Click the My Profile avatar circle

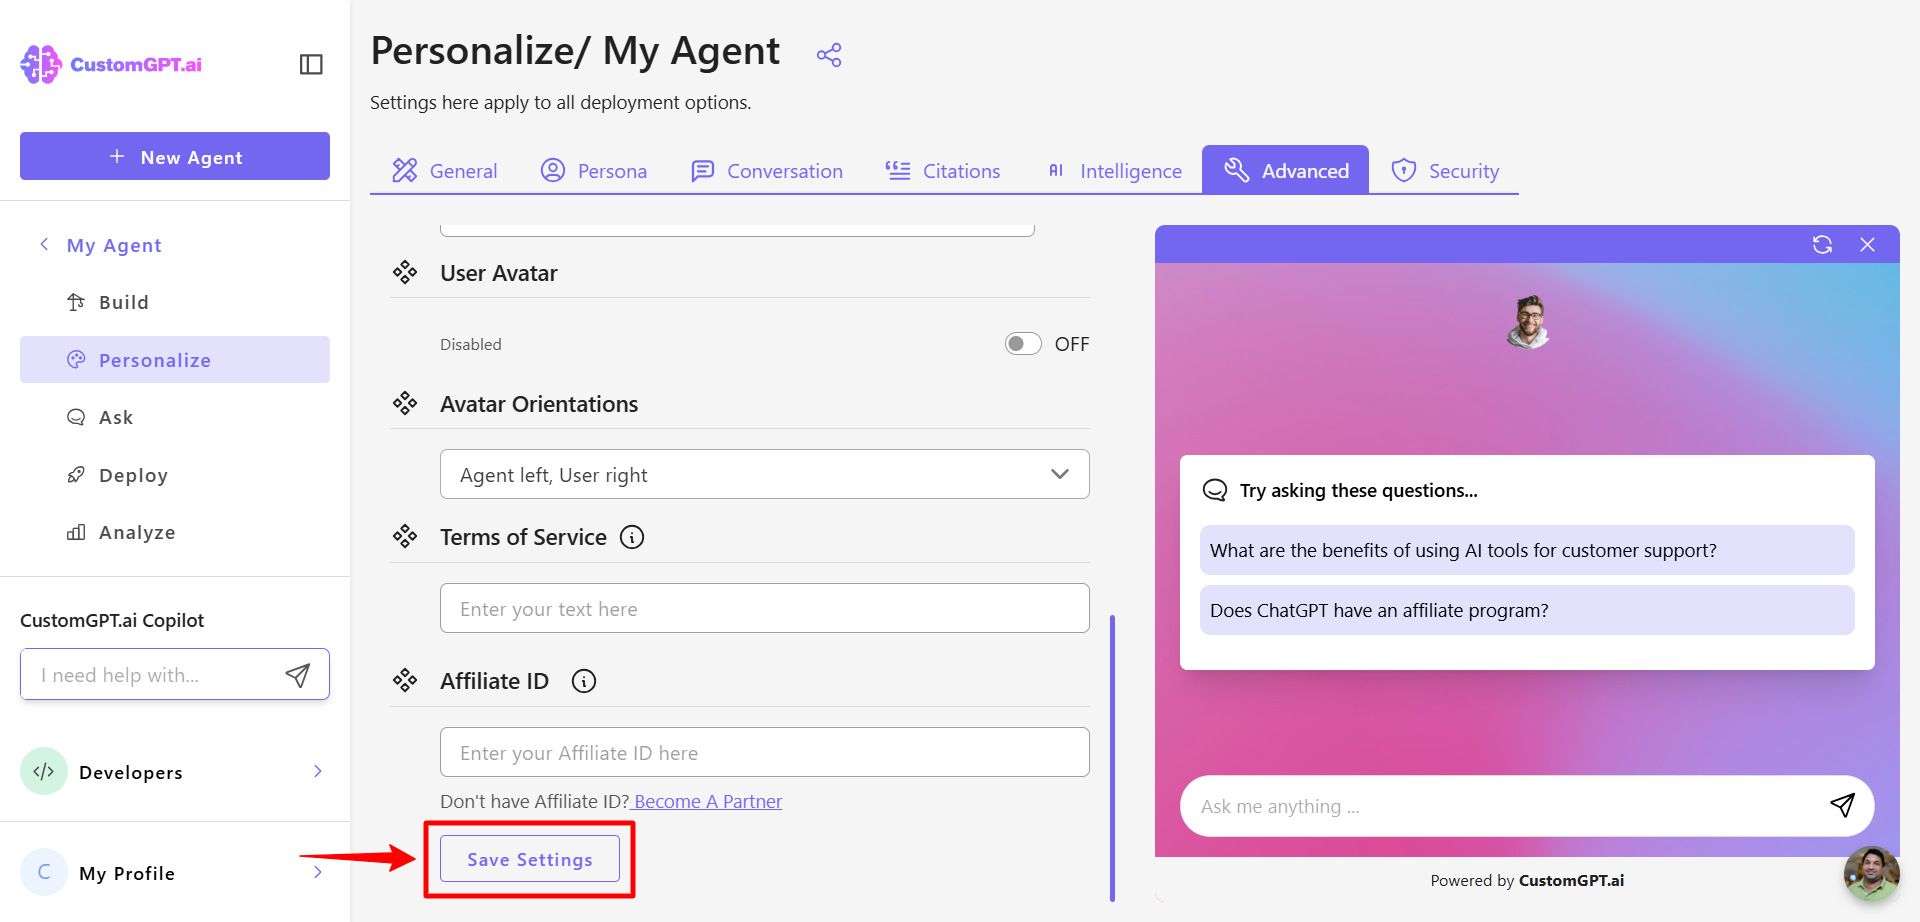(x=44, y=872)
